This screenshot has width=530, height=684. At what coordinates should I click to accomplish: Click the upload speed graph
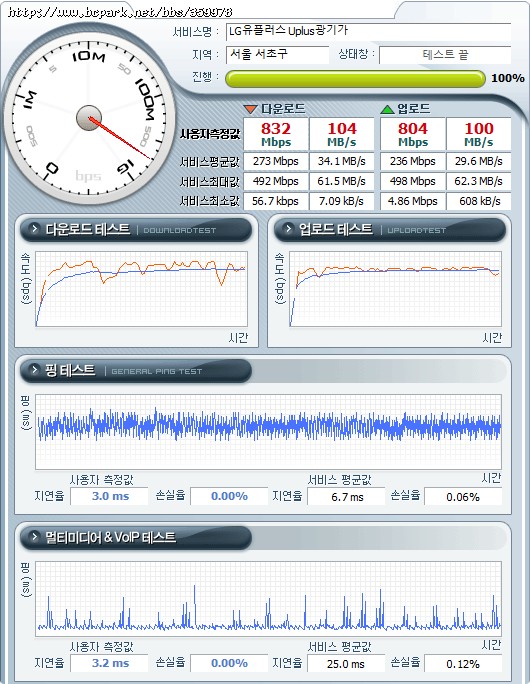[x=395, y=289]
